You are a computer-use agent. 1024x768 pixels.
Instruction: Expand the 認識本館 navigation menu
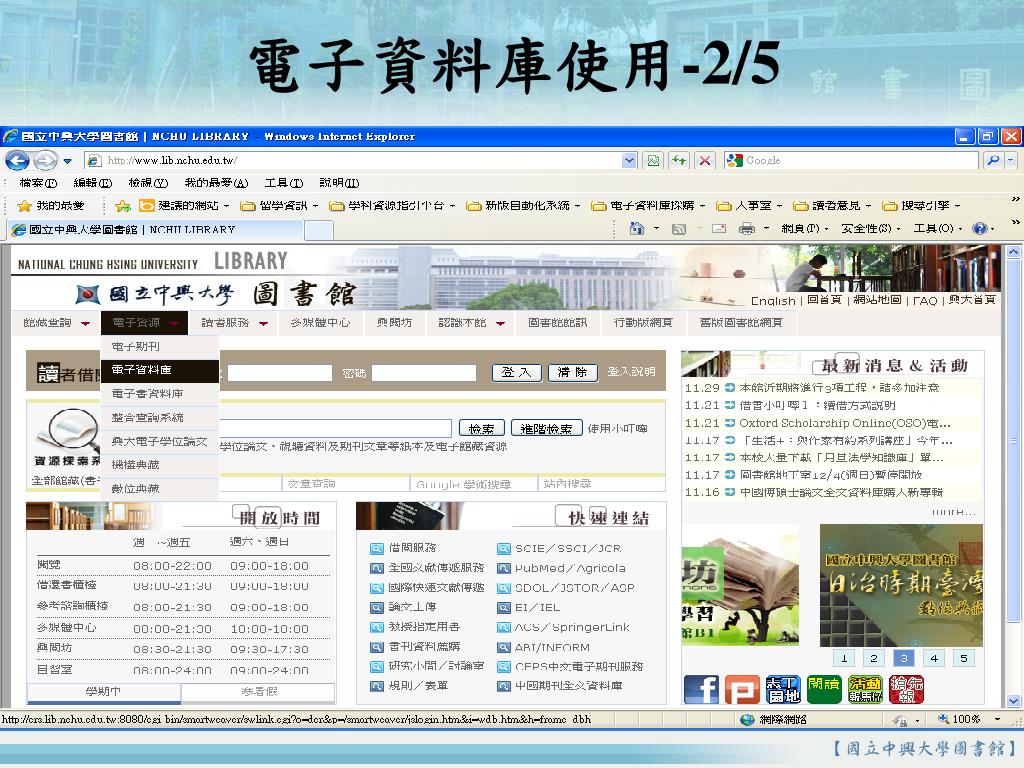472,323
